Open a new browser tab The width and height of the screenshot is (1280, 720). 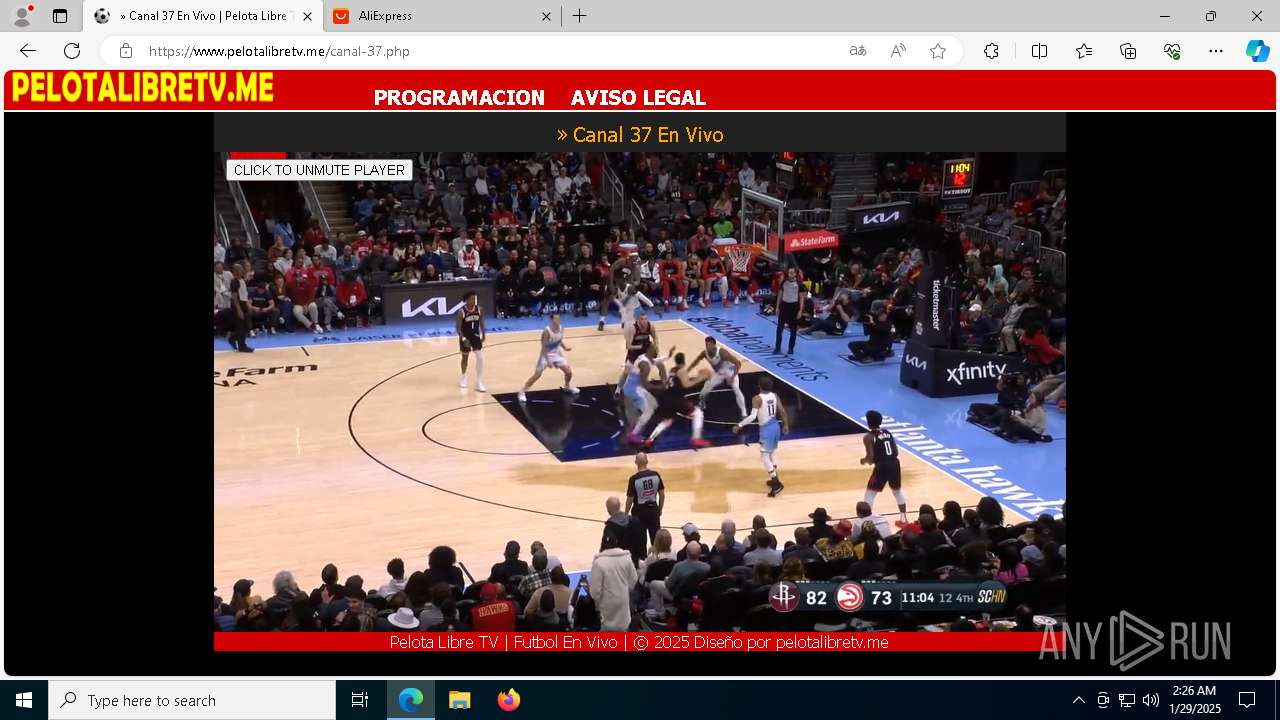pos(580,16)
